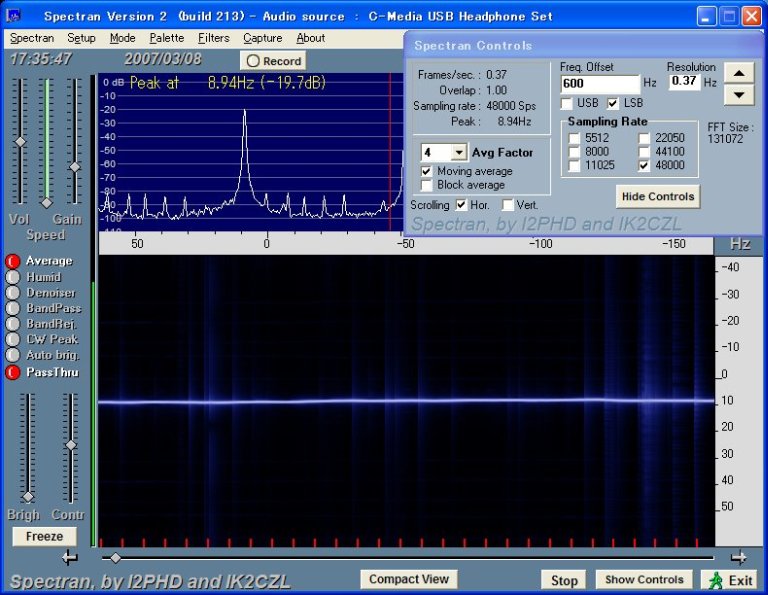Click the Record button
The width and height of the screenshot is (768, 595).
tap(273, 61)
